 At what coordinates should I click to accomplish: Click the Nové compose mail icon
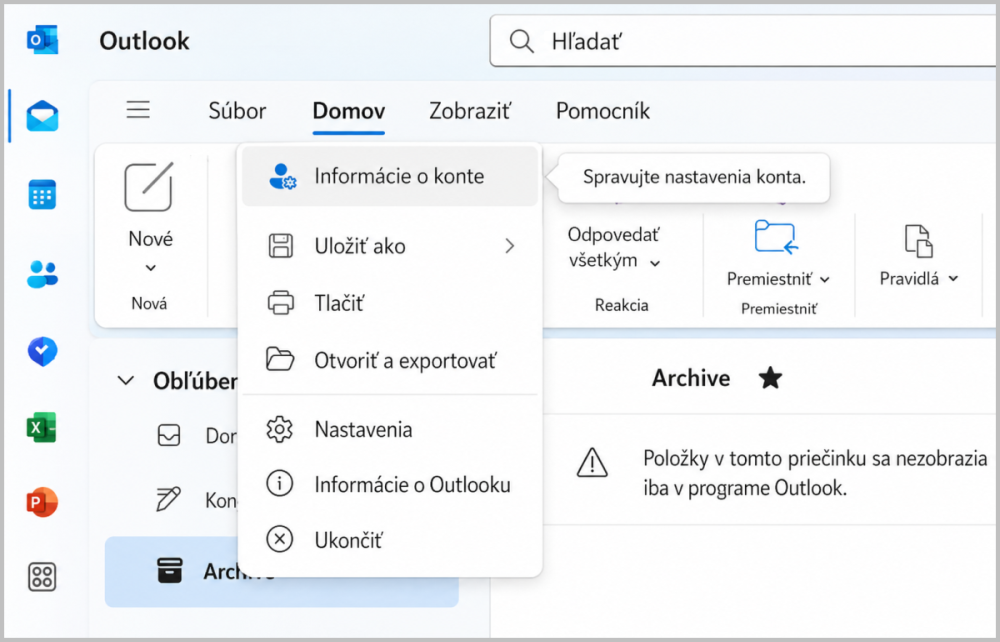tap(149, 186)
